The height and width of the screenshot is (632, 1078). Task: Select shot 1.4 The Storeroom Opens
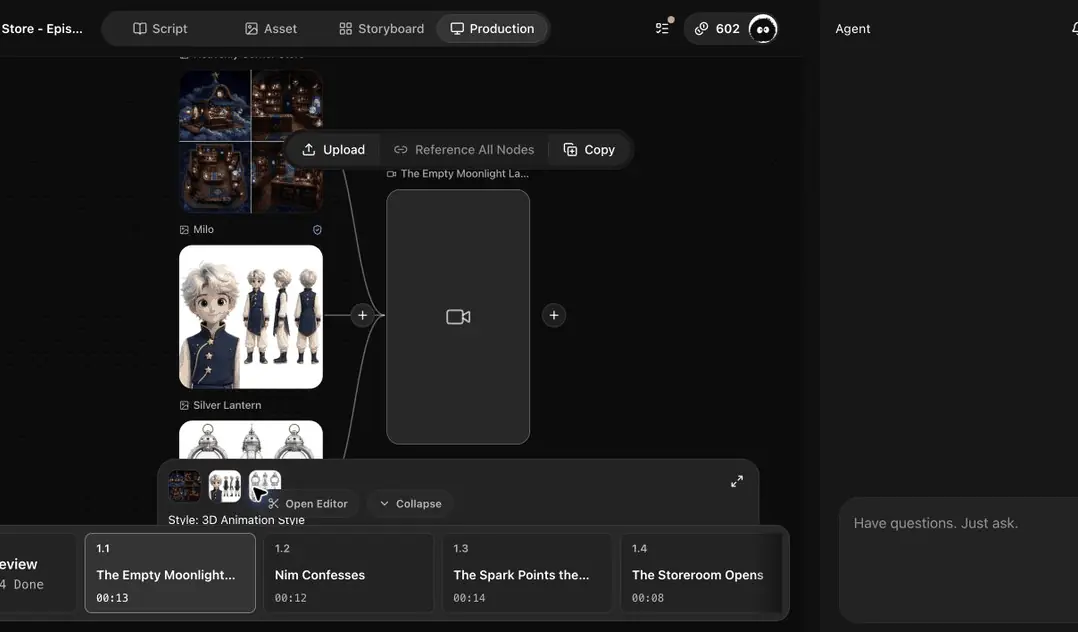[703, 573]
